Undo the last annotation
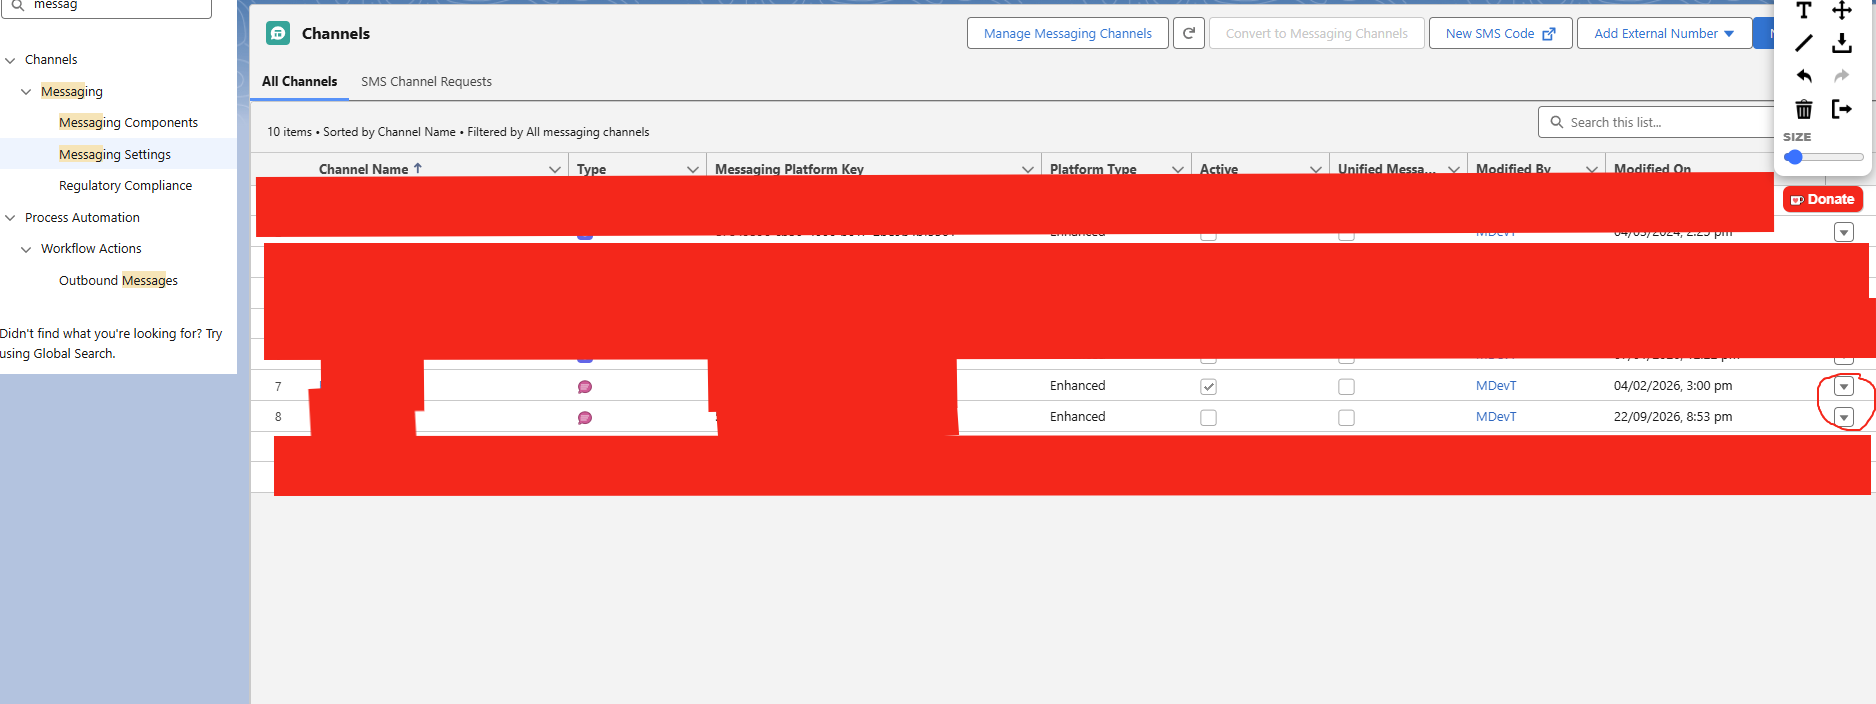This screenshot has width=1876, height=704. (x=1804, y=76)
